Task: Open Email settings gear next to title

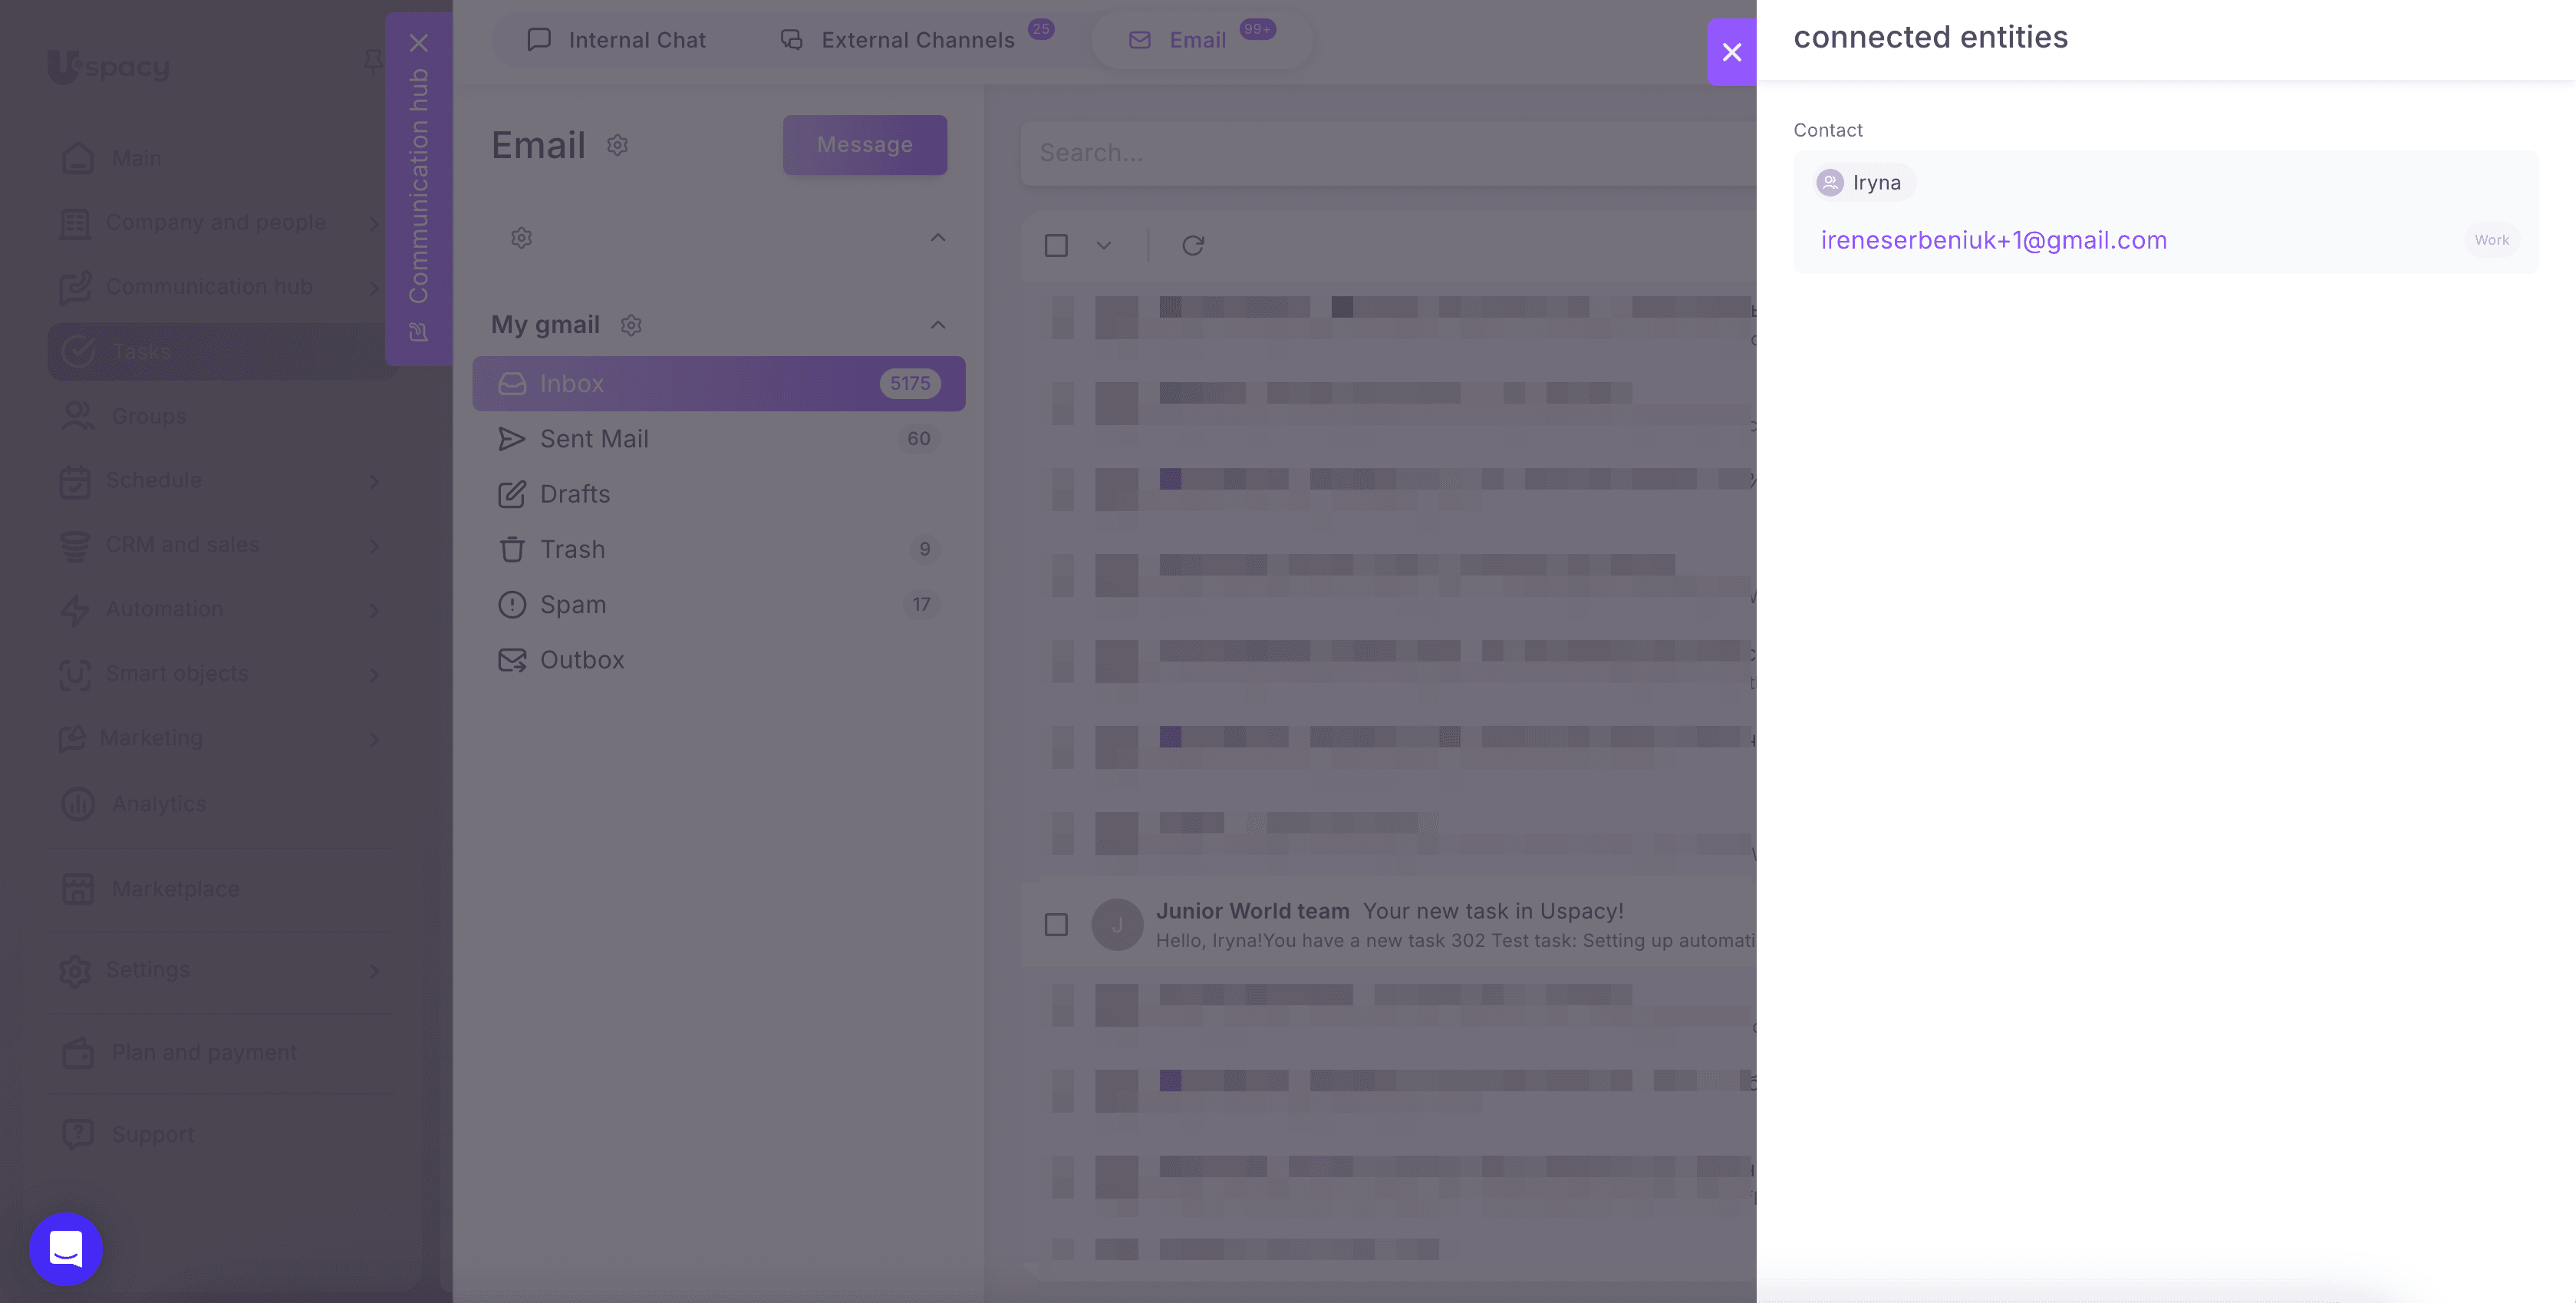Action: [617, 145]
